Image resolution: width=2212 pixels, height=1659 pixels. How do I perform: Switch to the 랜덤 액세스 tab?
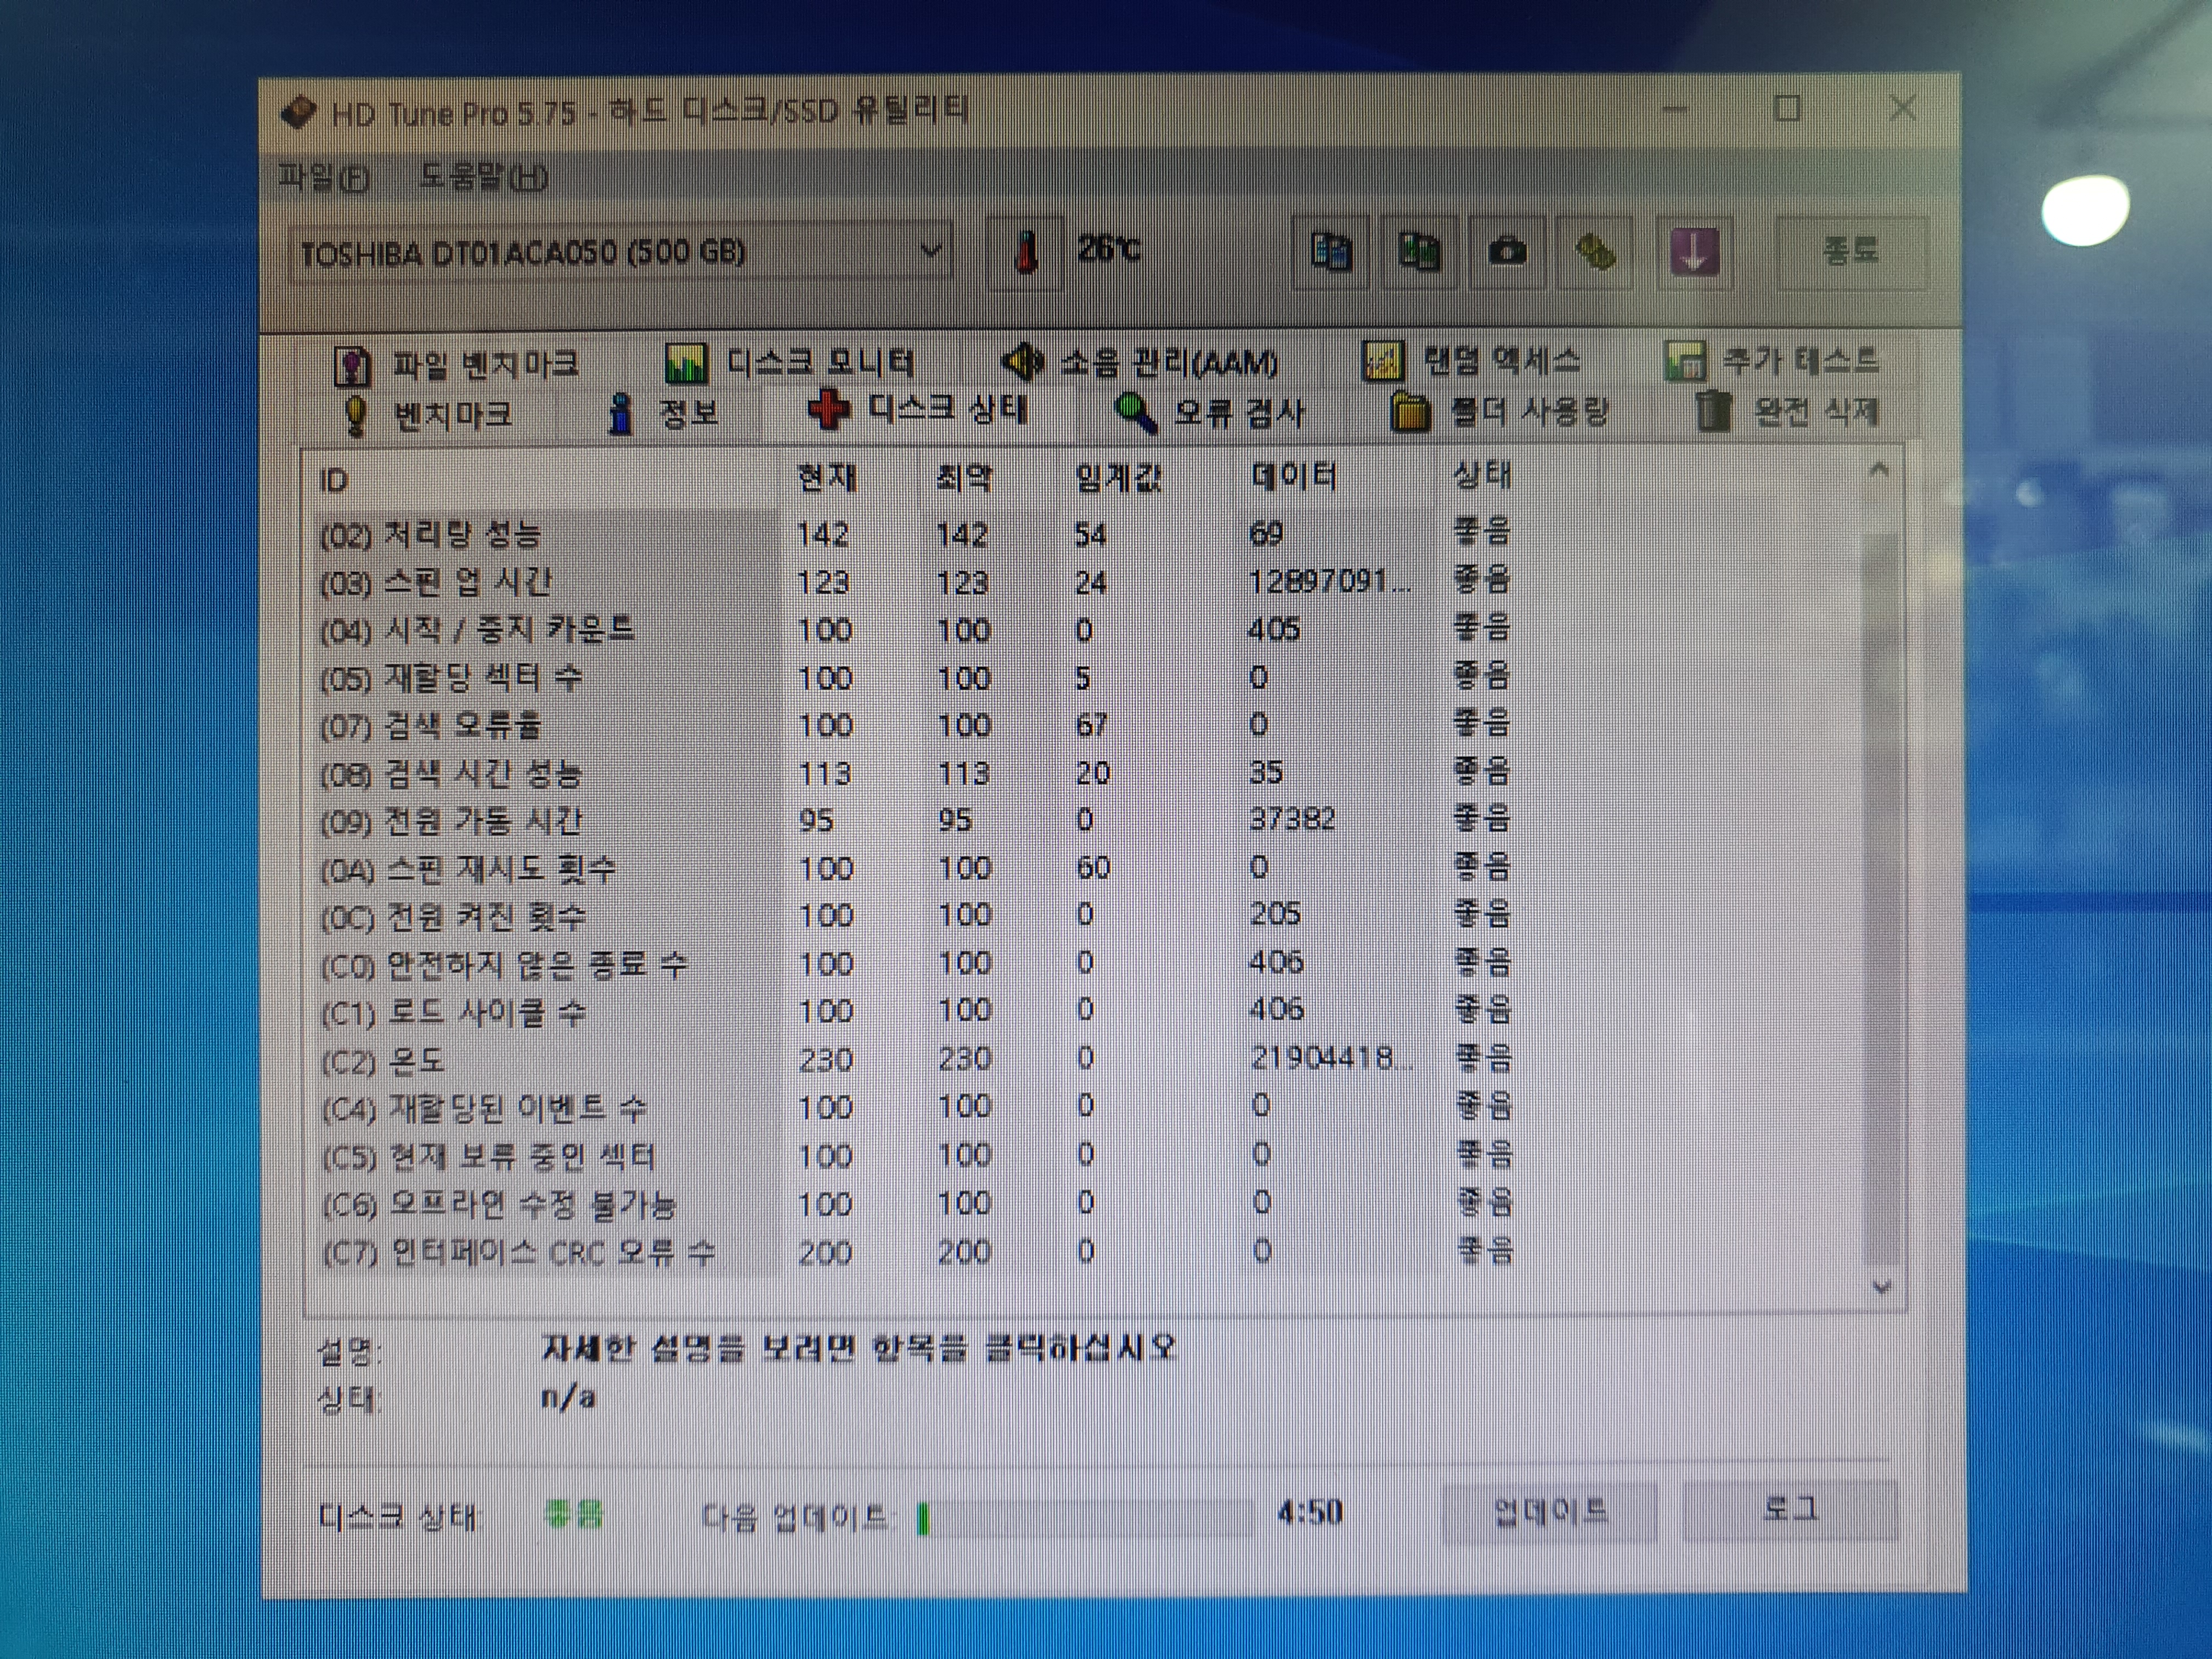pyautogui.click(x=1471, y=361)
